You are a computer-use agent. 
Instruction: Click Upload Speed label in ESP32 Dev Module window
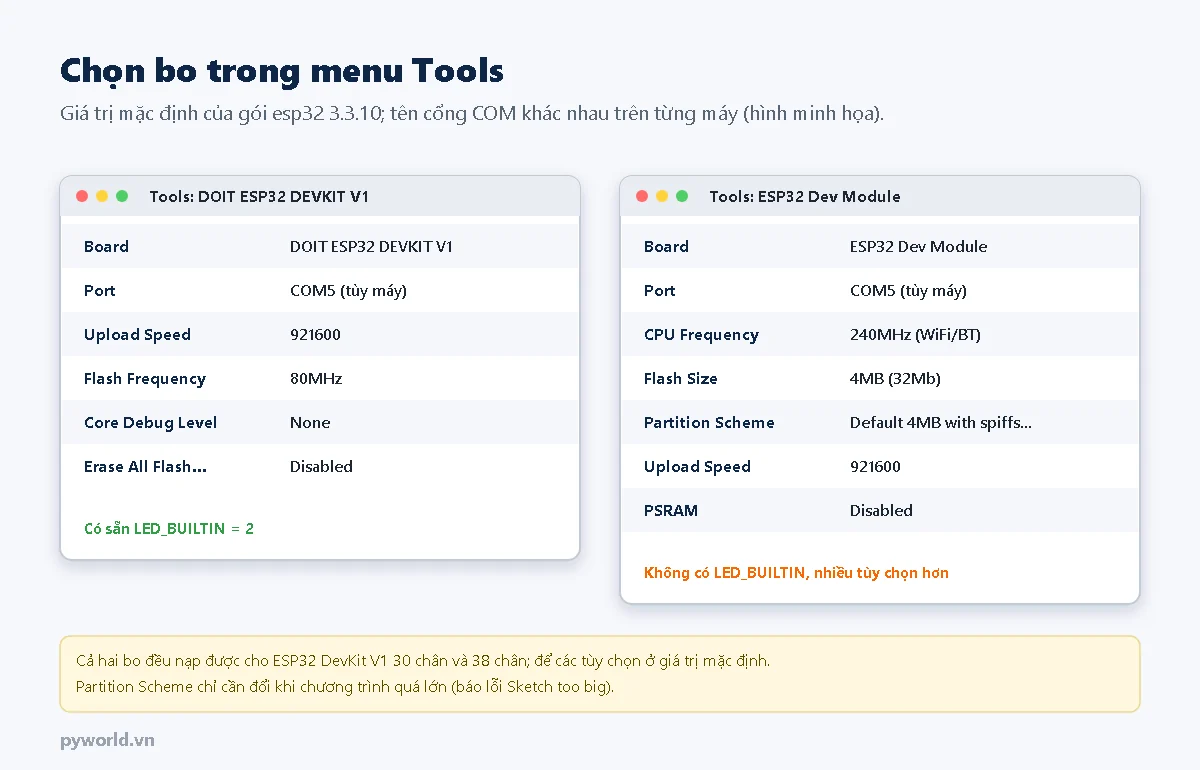point(697,467)
